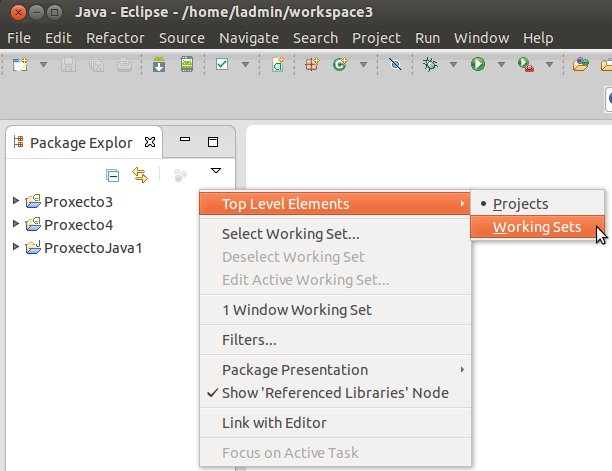The height and width of the screenshot is (471, 612).
Task: Open Filters... from the view menu
Action: tap(335, 340)
